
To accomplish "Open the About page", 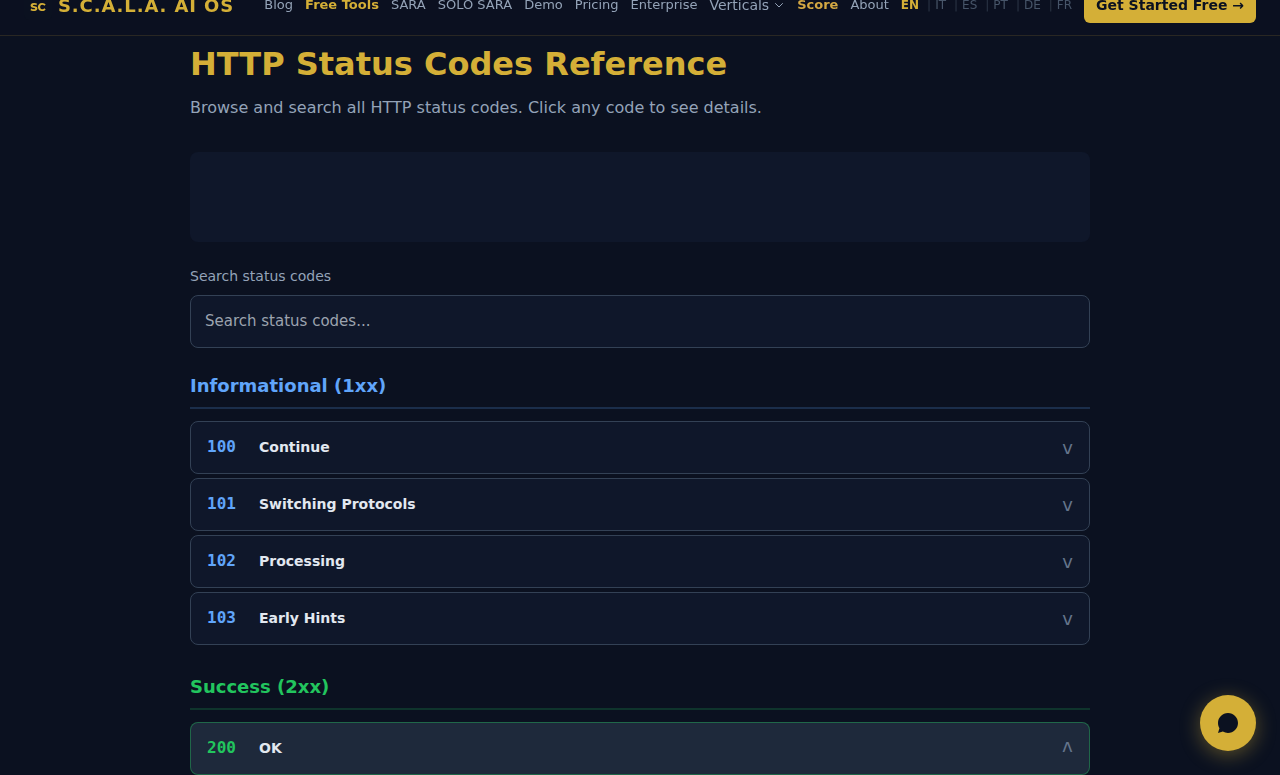I will [869, 6].
